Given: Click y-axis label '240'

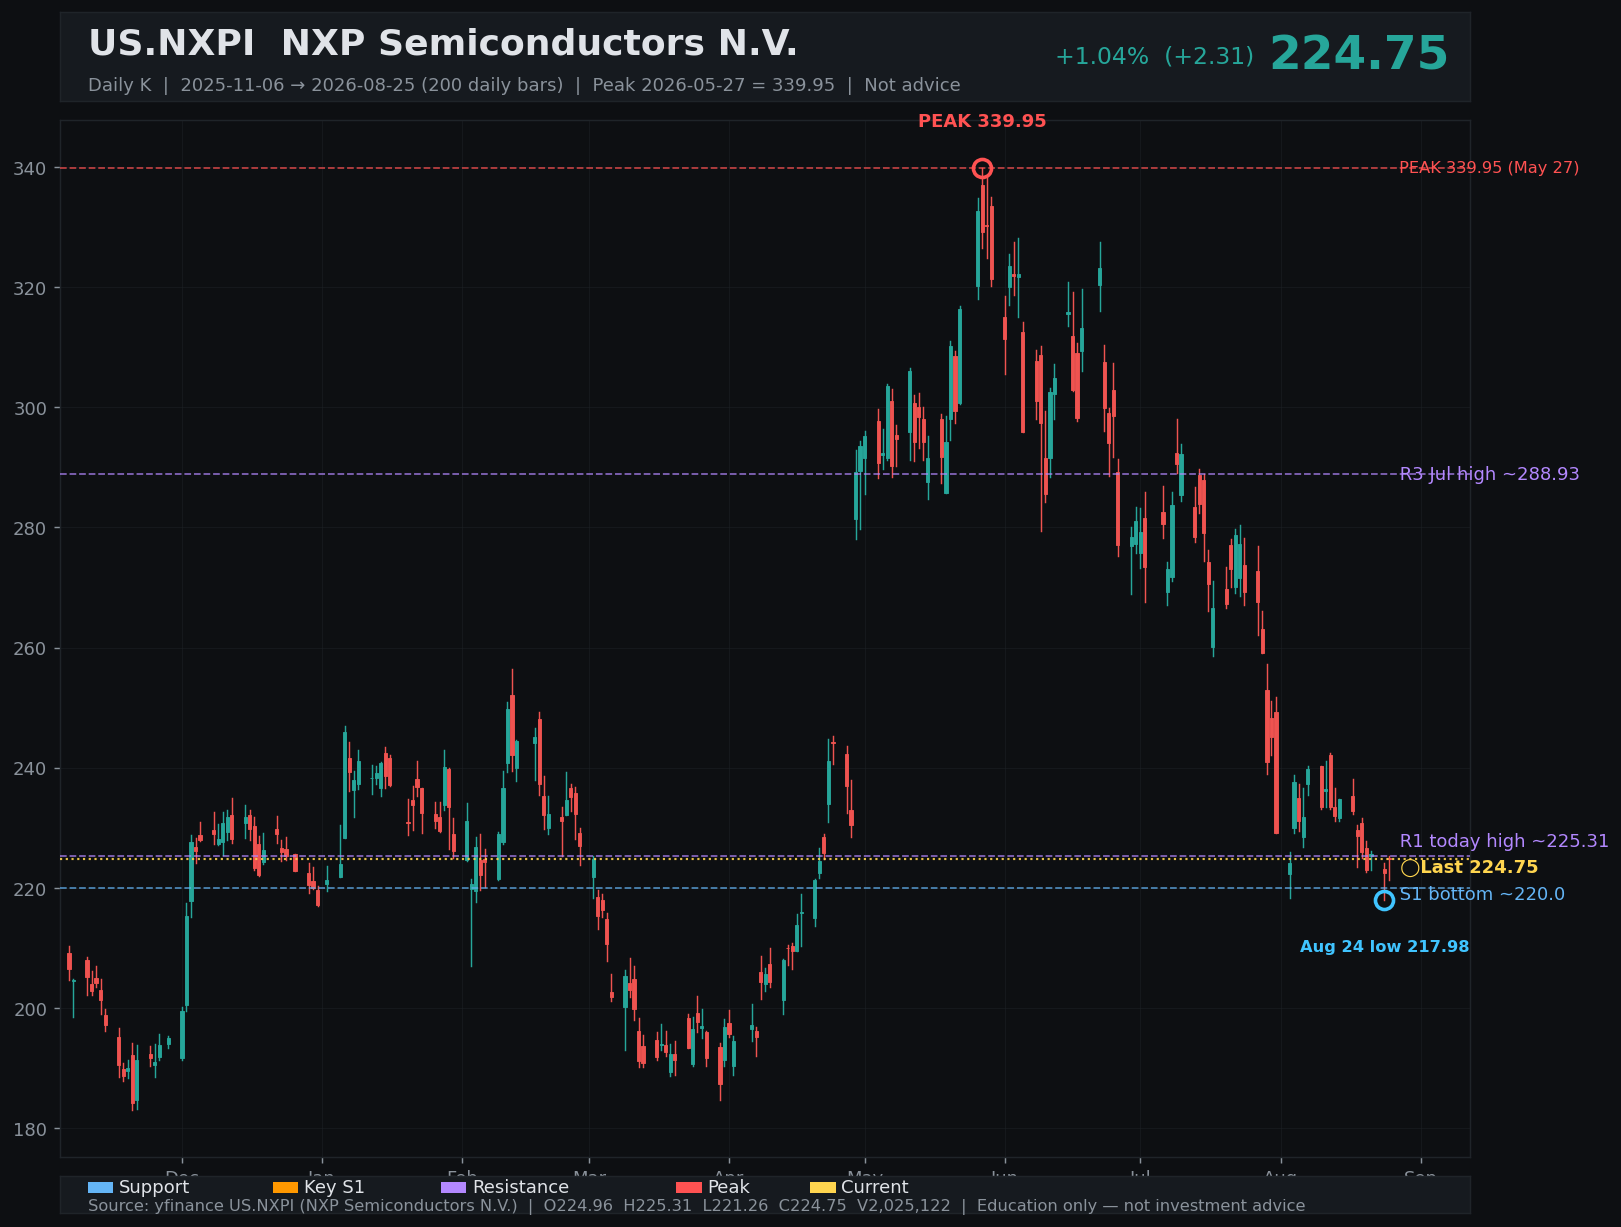Looking at the screenshot, I should pyautogui.click(x=30, y=769).
